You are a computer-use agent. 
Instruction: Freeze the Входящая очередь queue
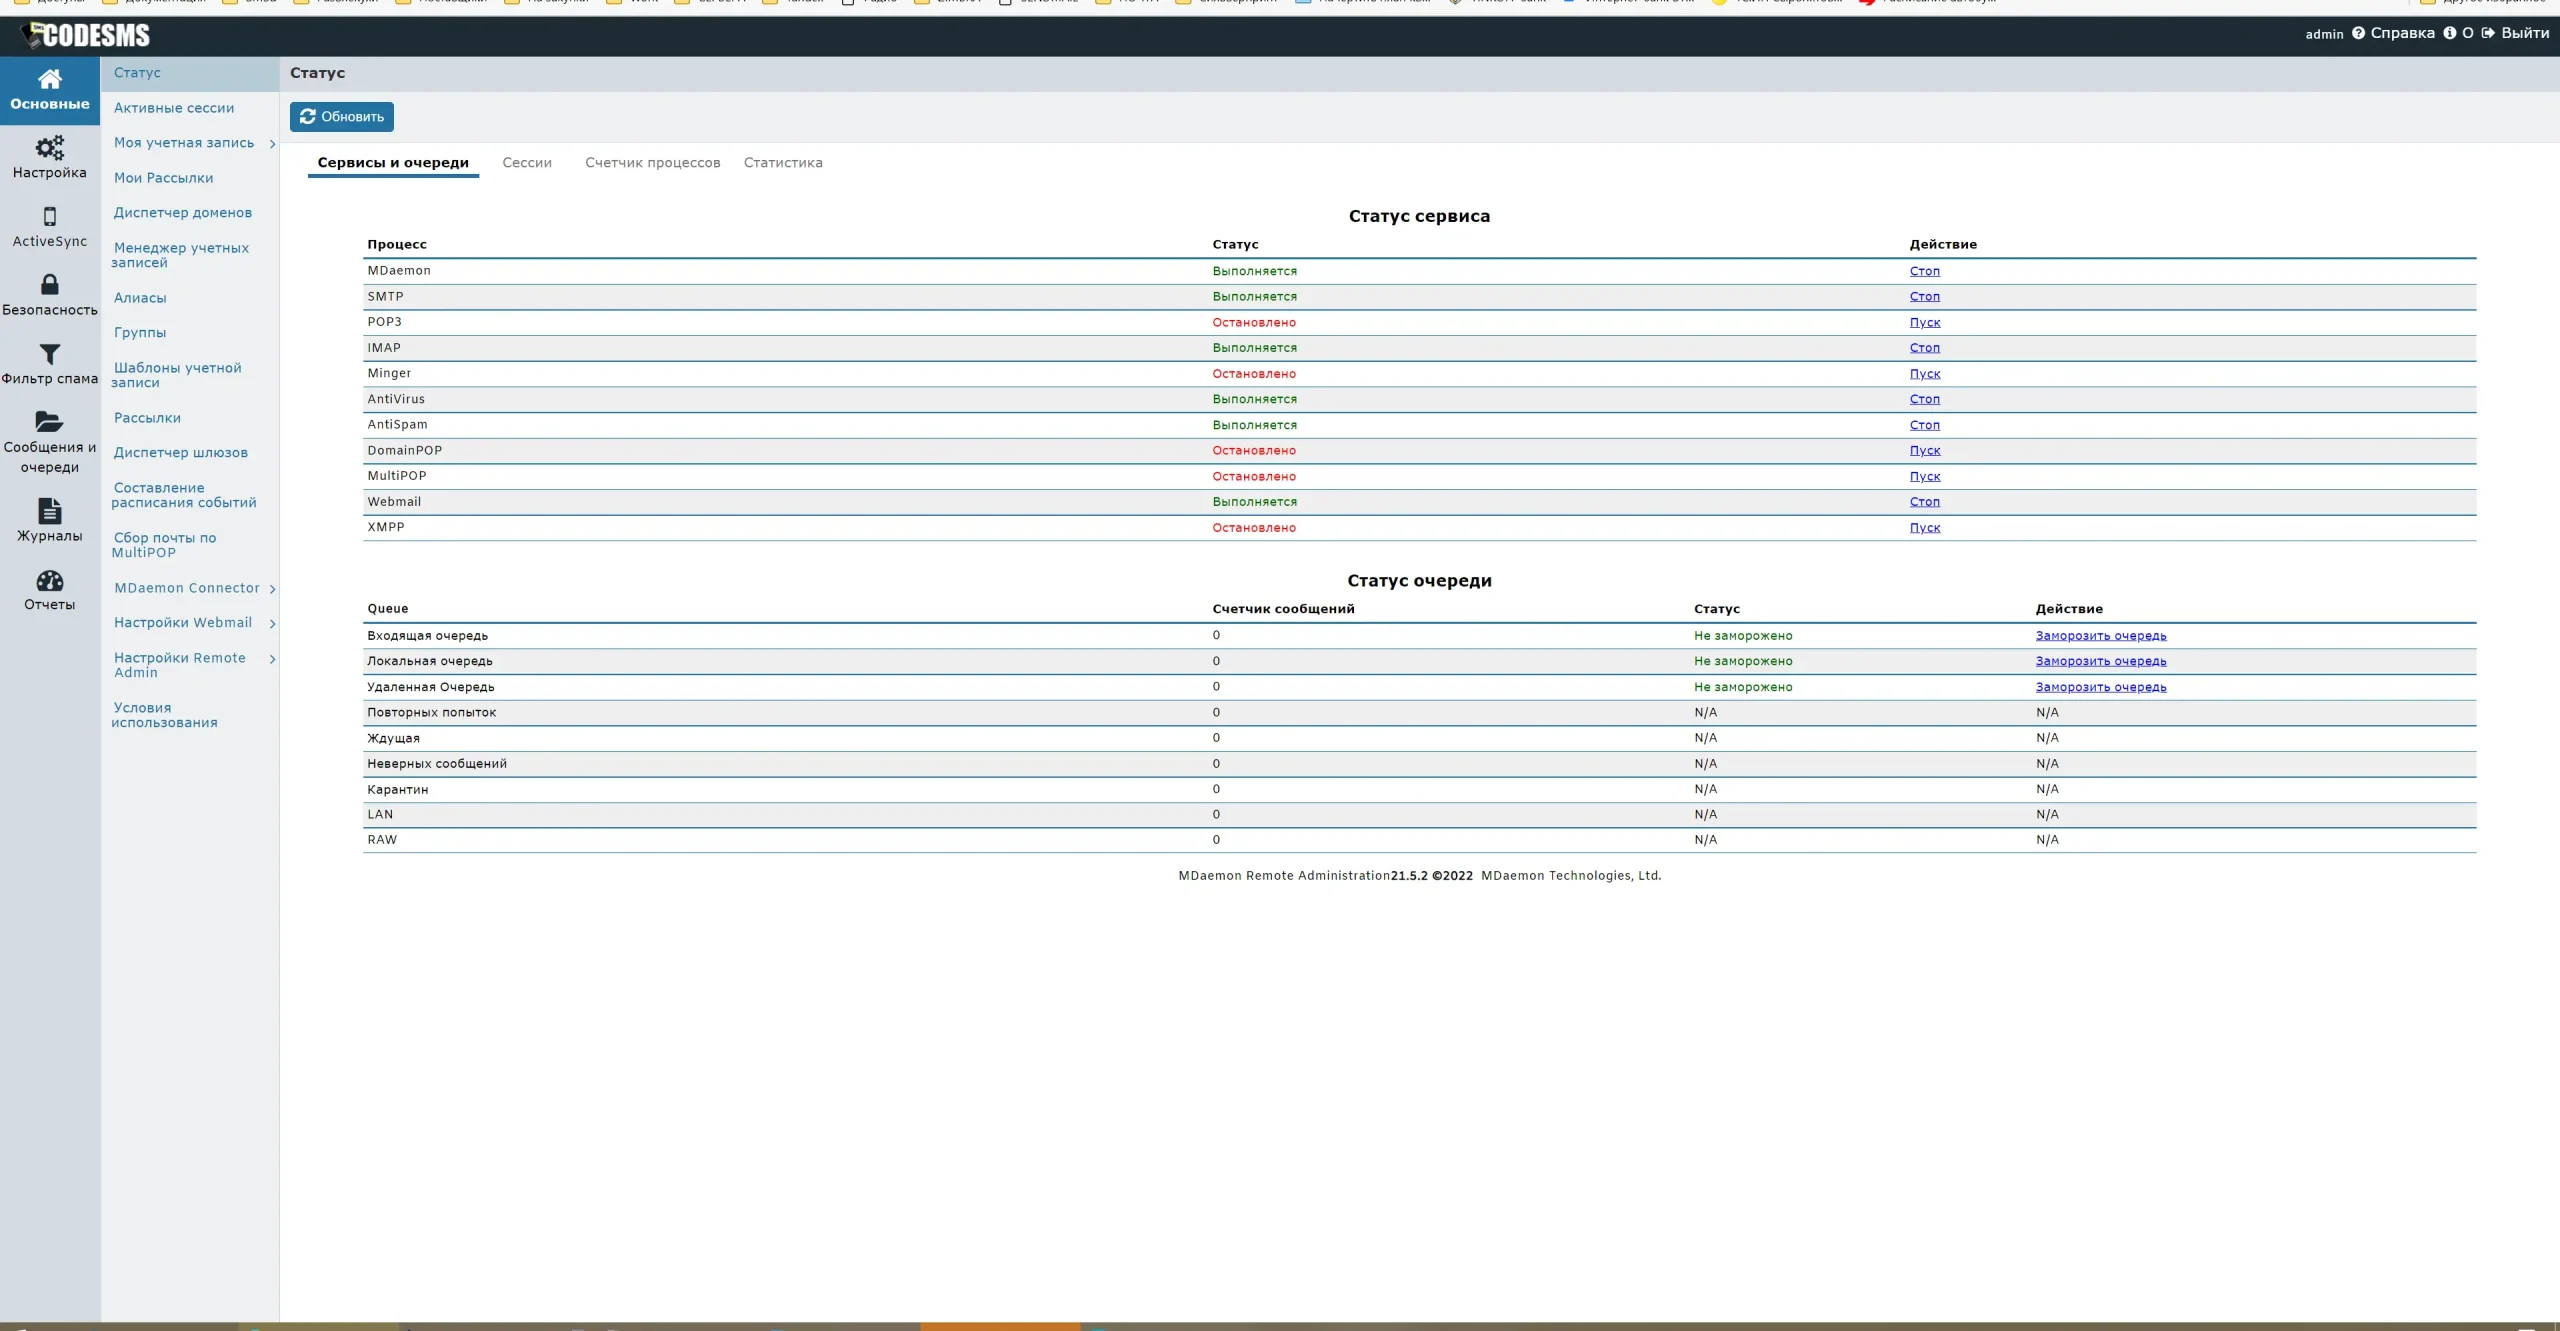click(x=2100, y=636)
